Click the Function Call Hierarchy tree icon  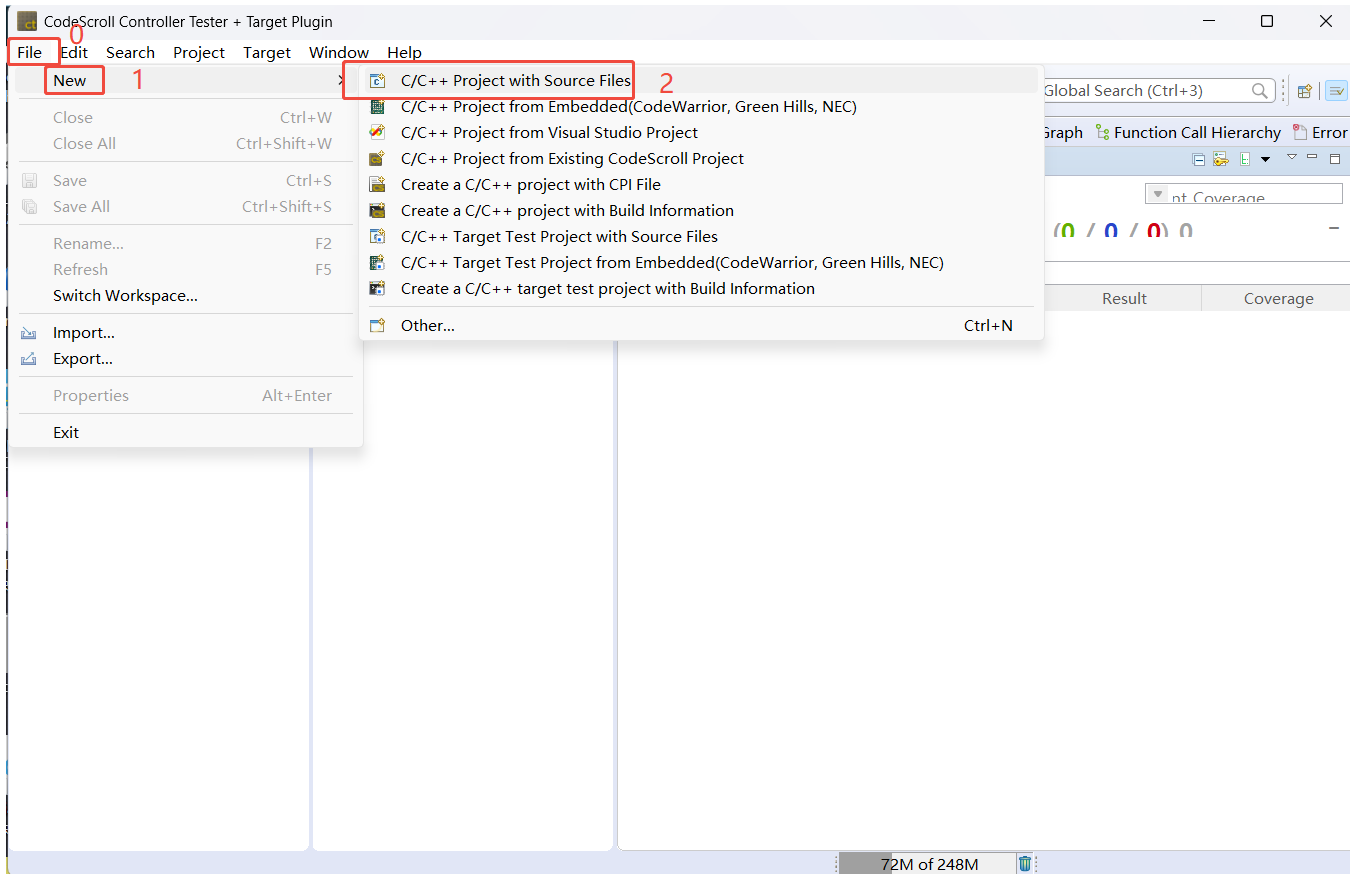[1102, 133]
